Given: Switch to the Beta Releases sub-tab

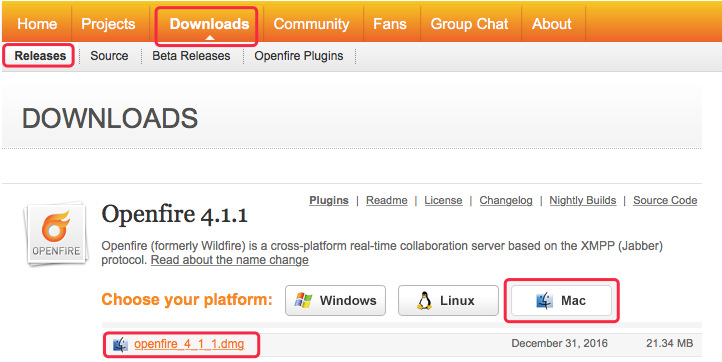Looking at the screenshot, I should [x=191, y=56].
